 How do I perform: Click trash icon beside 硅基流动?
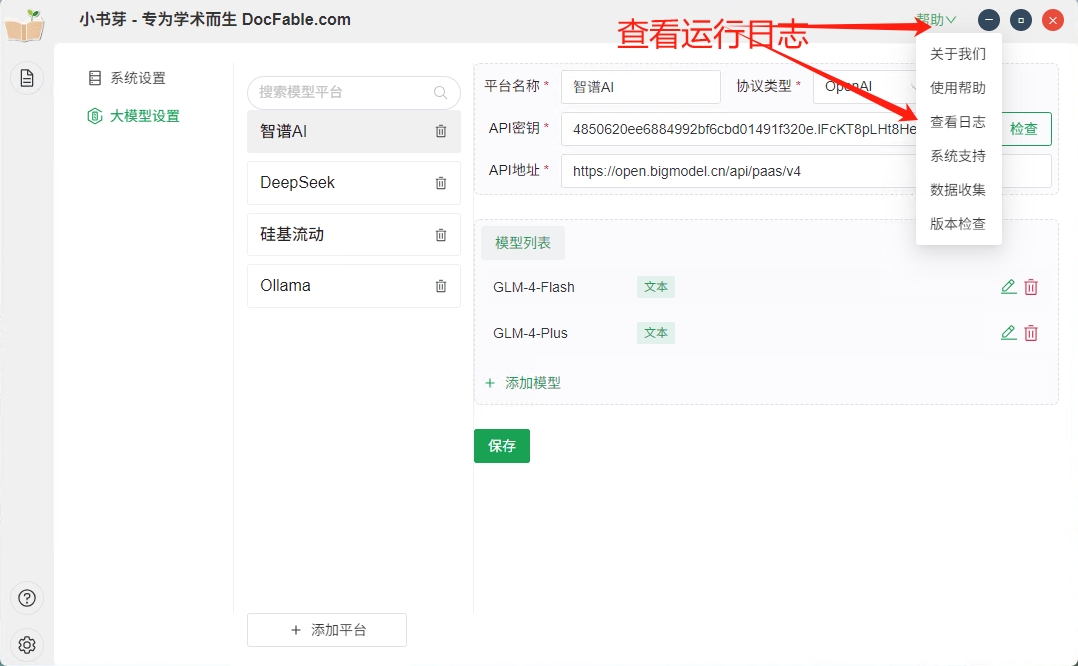click(441, 235)
